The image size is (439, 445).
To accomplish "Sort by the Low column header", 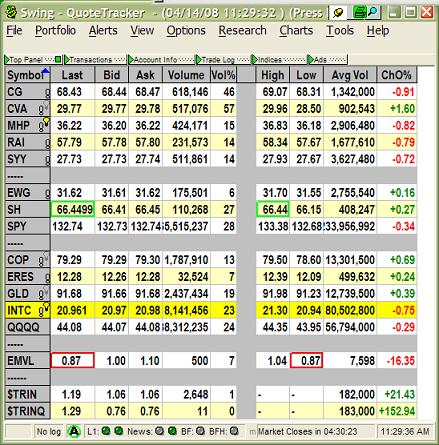I will click(x=306, y=75).
